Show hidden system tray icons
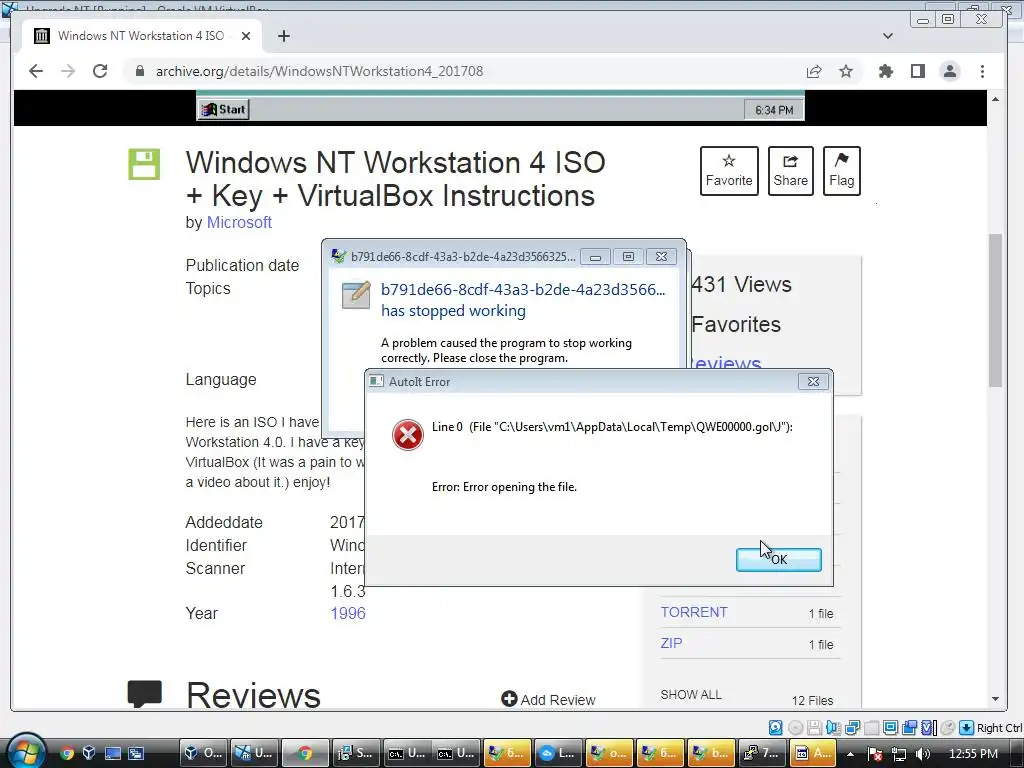The width and height of the screenshot is (1024, 768). click(x=850, y=754)
